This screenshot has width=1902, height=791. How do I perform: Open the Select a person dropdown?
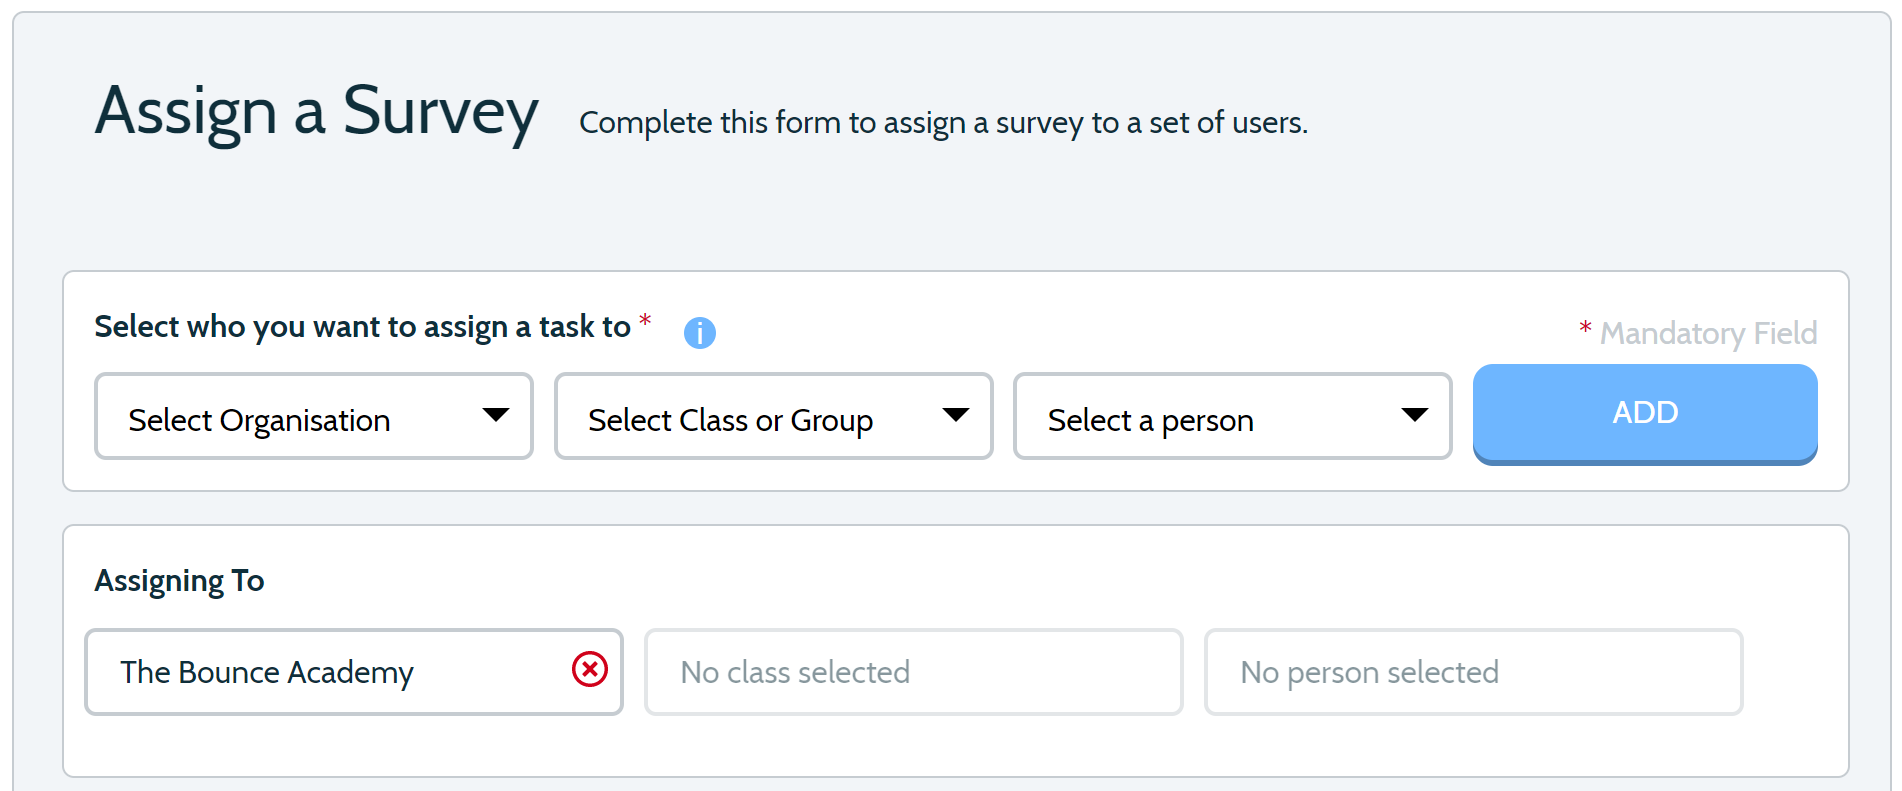[1233, 416]
